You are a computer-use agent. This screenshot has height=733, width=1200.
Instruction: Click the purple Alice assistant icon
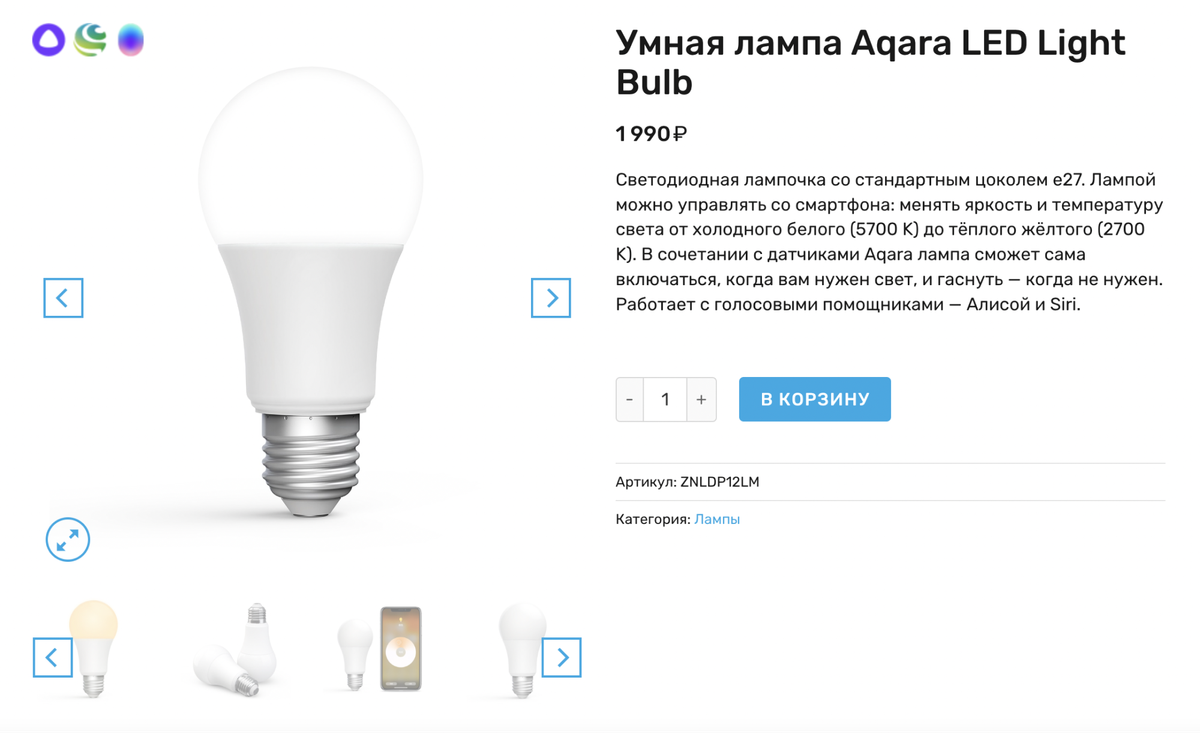(48, 40)
